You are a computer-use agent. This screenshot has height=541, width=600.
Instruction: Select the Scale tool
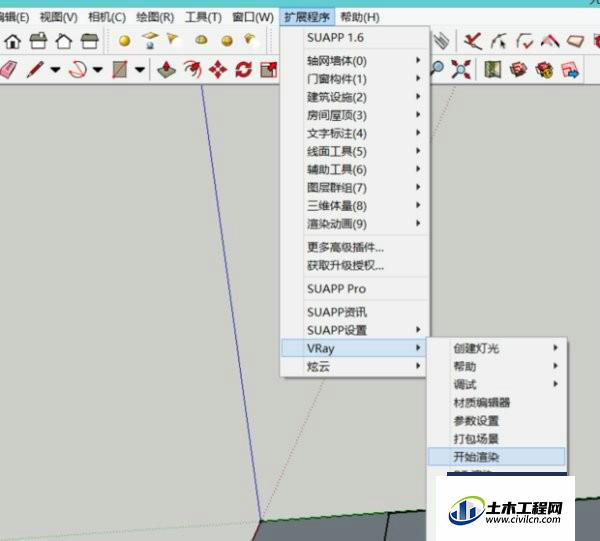click(x=268, y=70)
